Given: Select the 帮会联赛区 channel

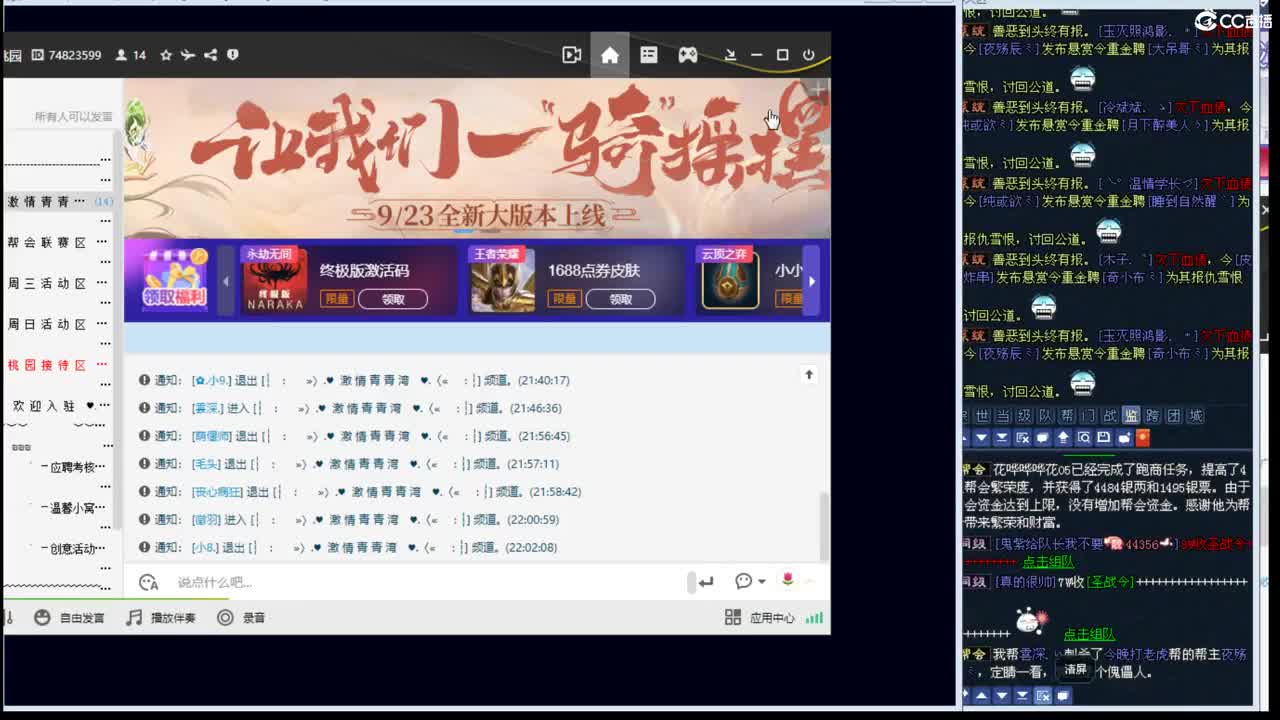Looking at the screenshot, I should 47,243.
